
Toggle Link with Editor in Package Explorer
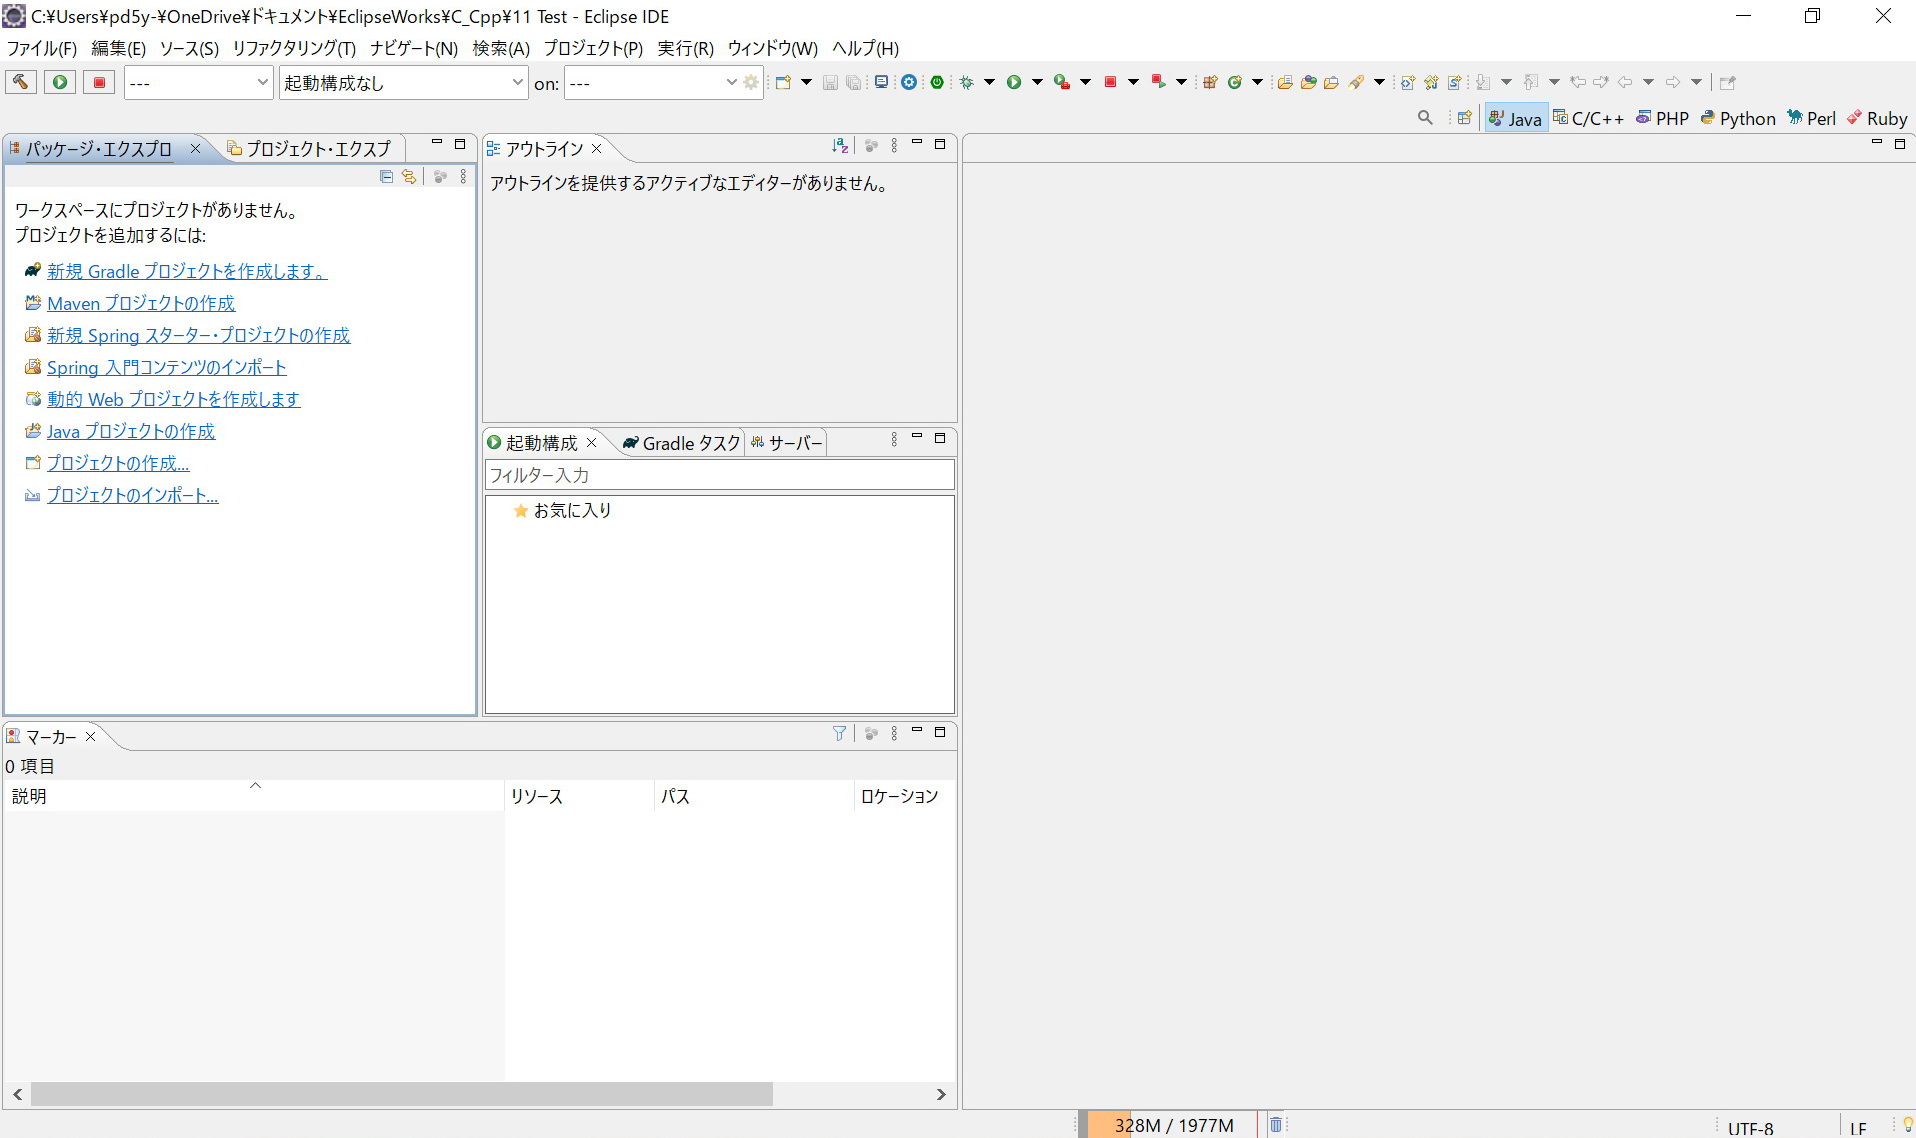(x=409, y=176)
